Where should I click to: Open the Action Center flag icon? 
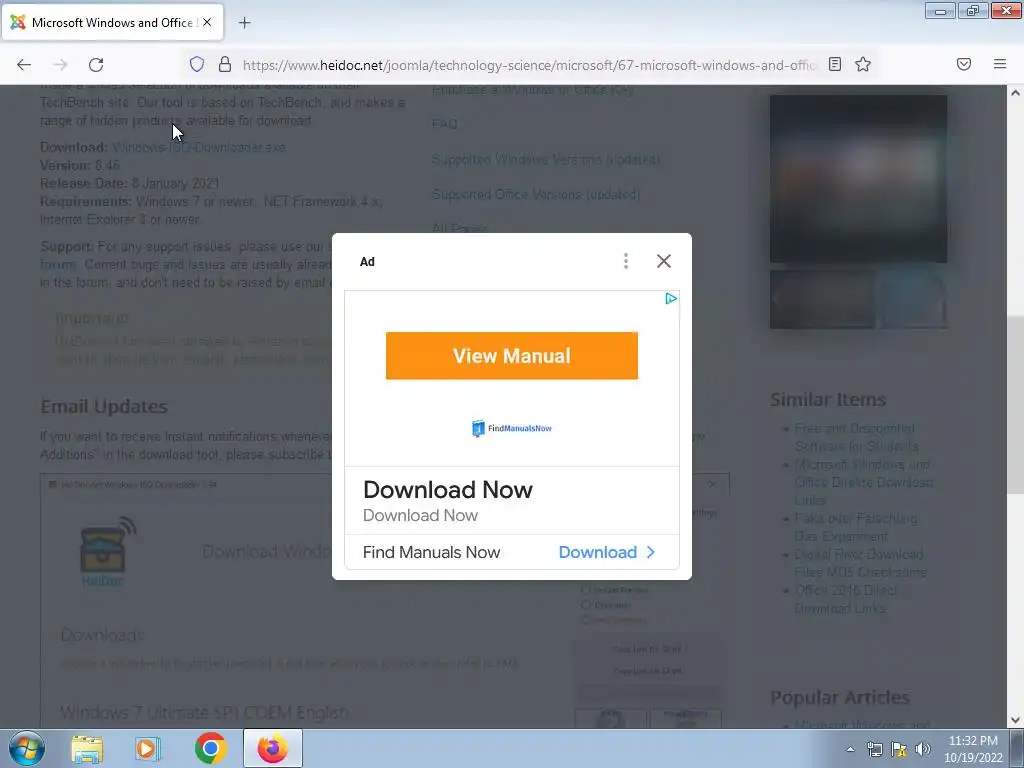coord(899,749)
